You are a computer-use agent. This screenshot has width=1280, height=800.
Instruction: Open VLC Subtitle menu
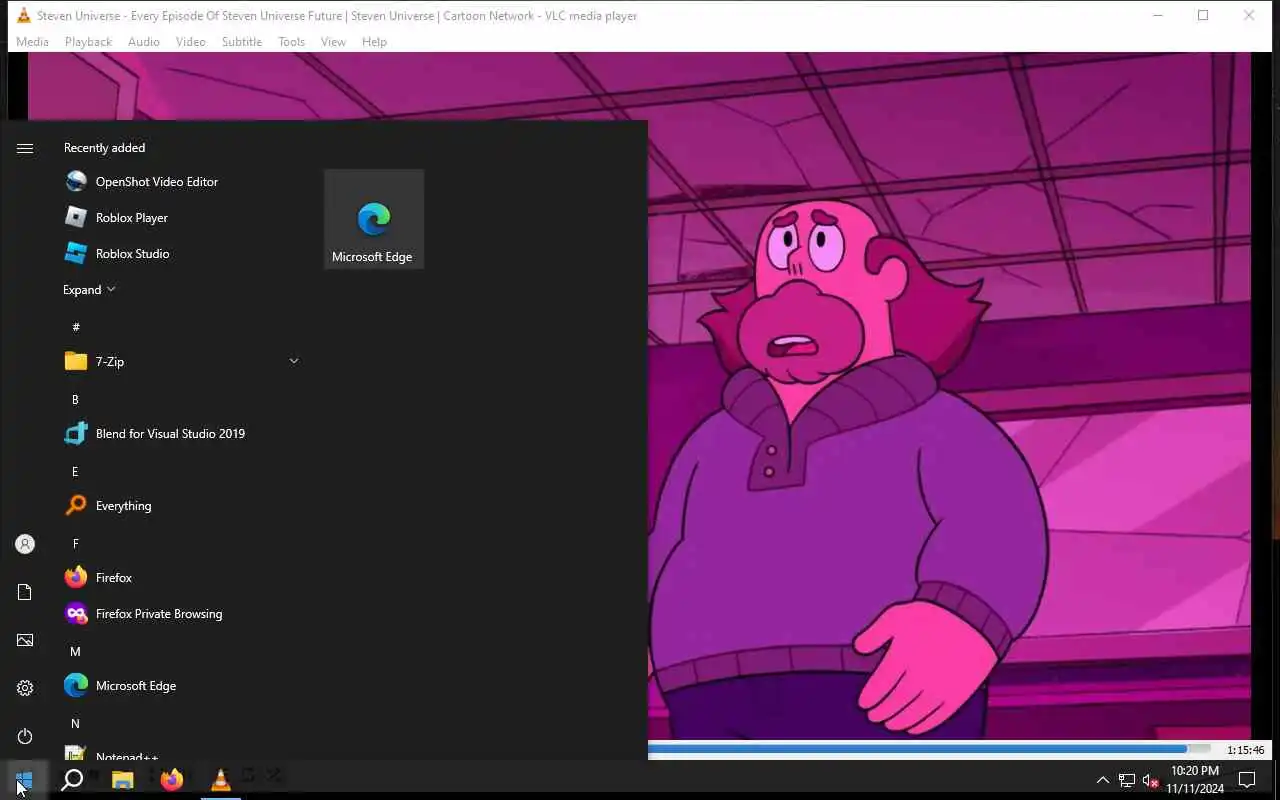point(241,42)
